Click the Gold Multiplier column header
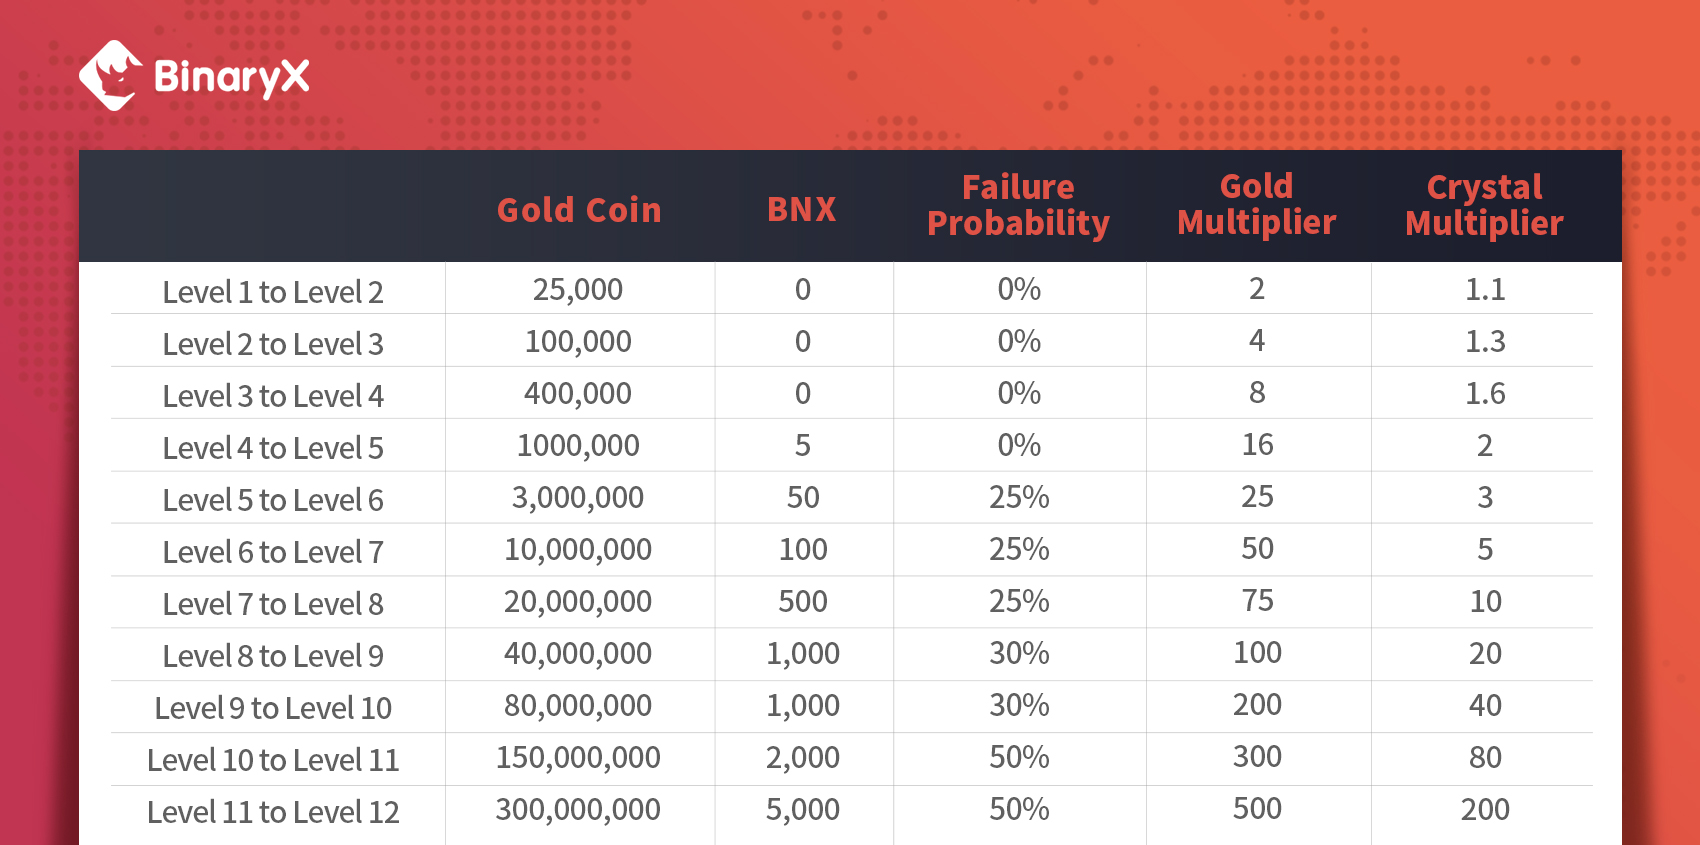This screenshot has height=845, width=1700. (1256, 204)
